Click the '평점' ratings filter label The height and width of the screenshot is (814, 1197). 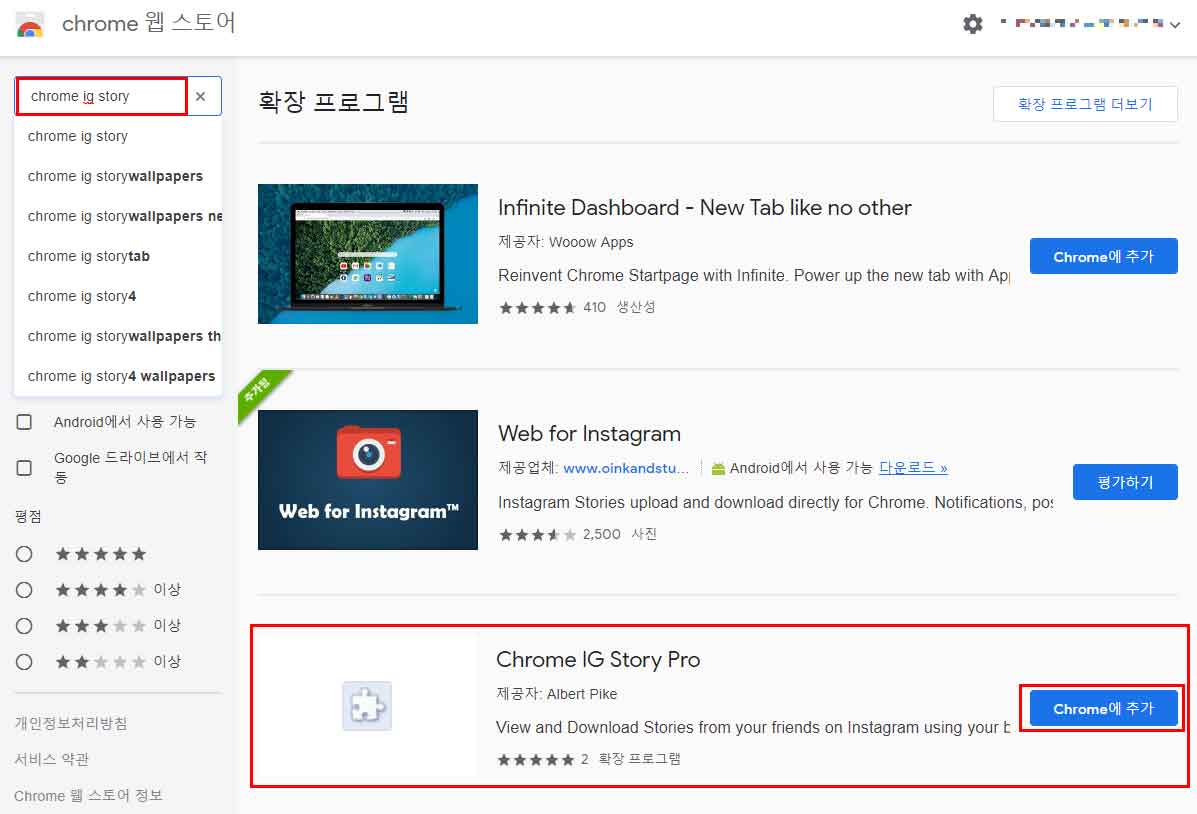(28, 516)
